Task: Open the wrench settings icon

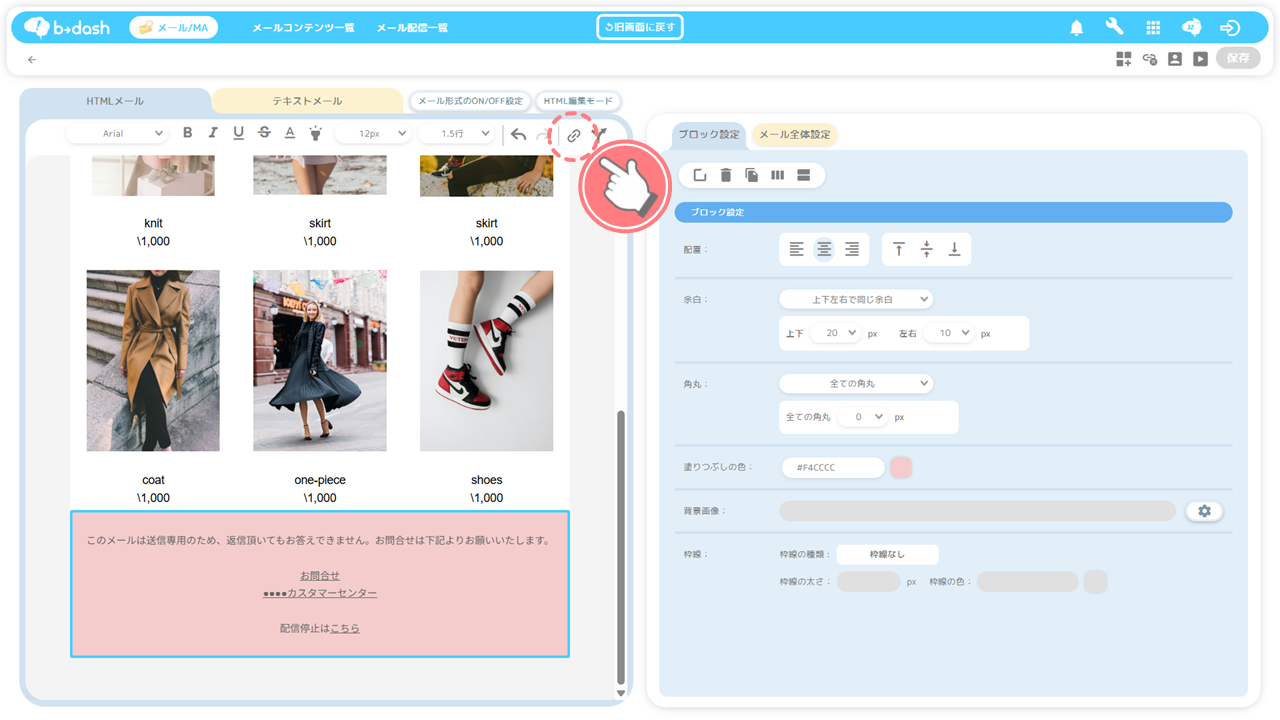Action: (x=1114, y=28)
